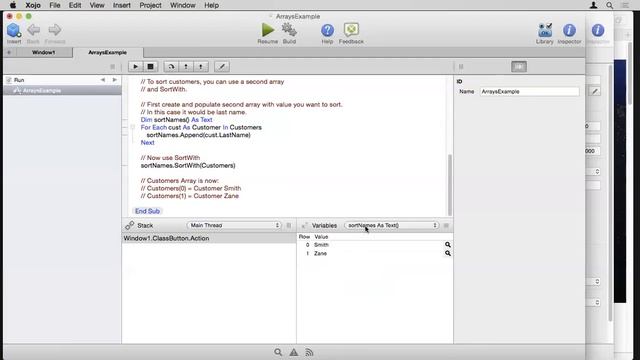Click the Value column header
Viewport: 640px width, 360px height.
point(321,237)
